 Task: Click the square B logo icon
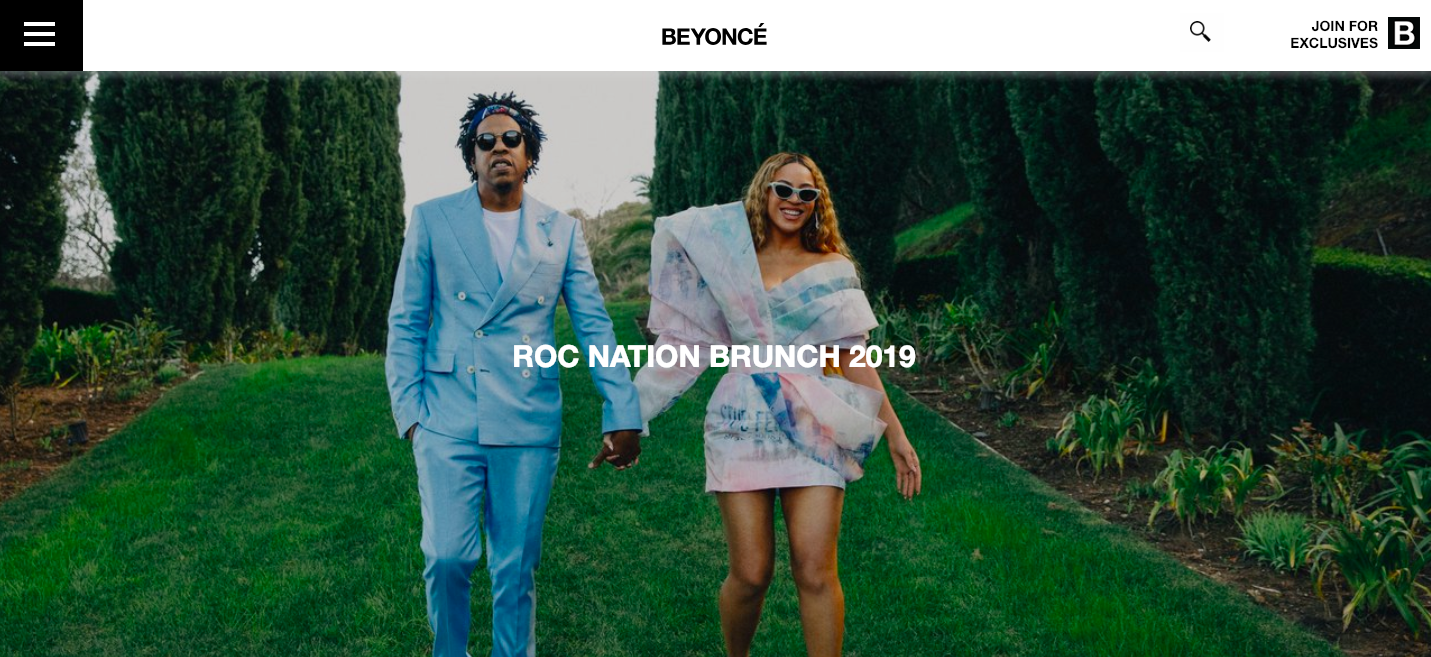coord(1404,33)
